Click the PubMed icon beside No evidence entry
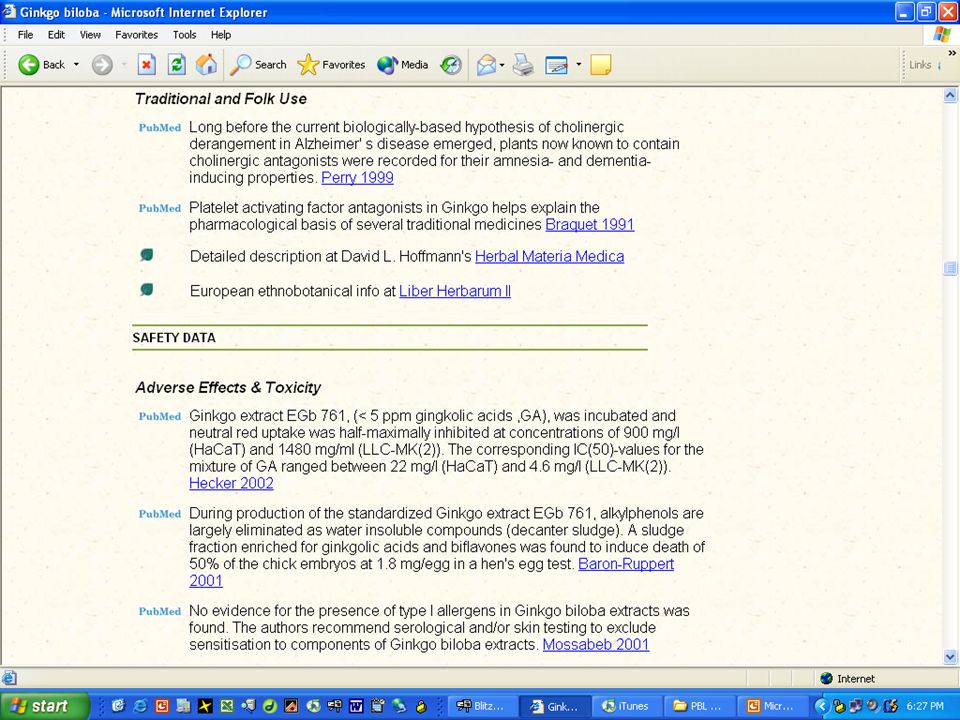 click(160, 611)
